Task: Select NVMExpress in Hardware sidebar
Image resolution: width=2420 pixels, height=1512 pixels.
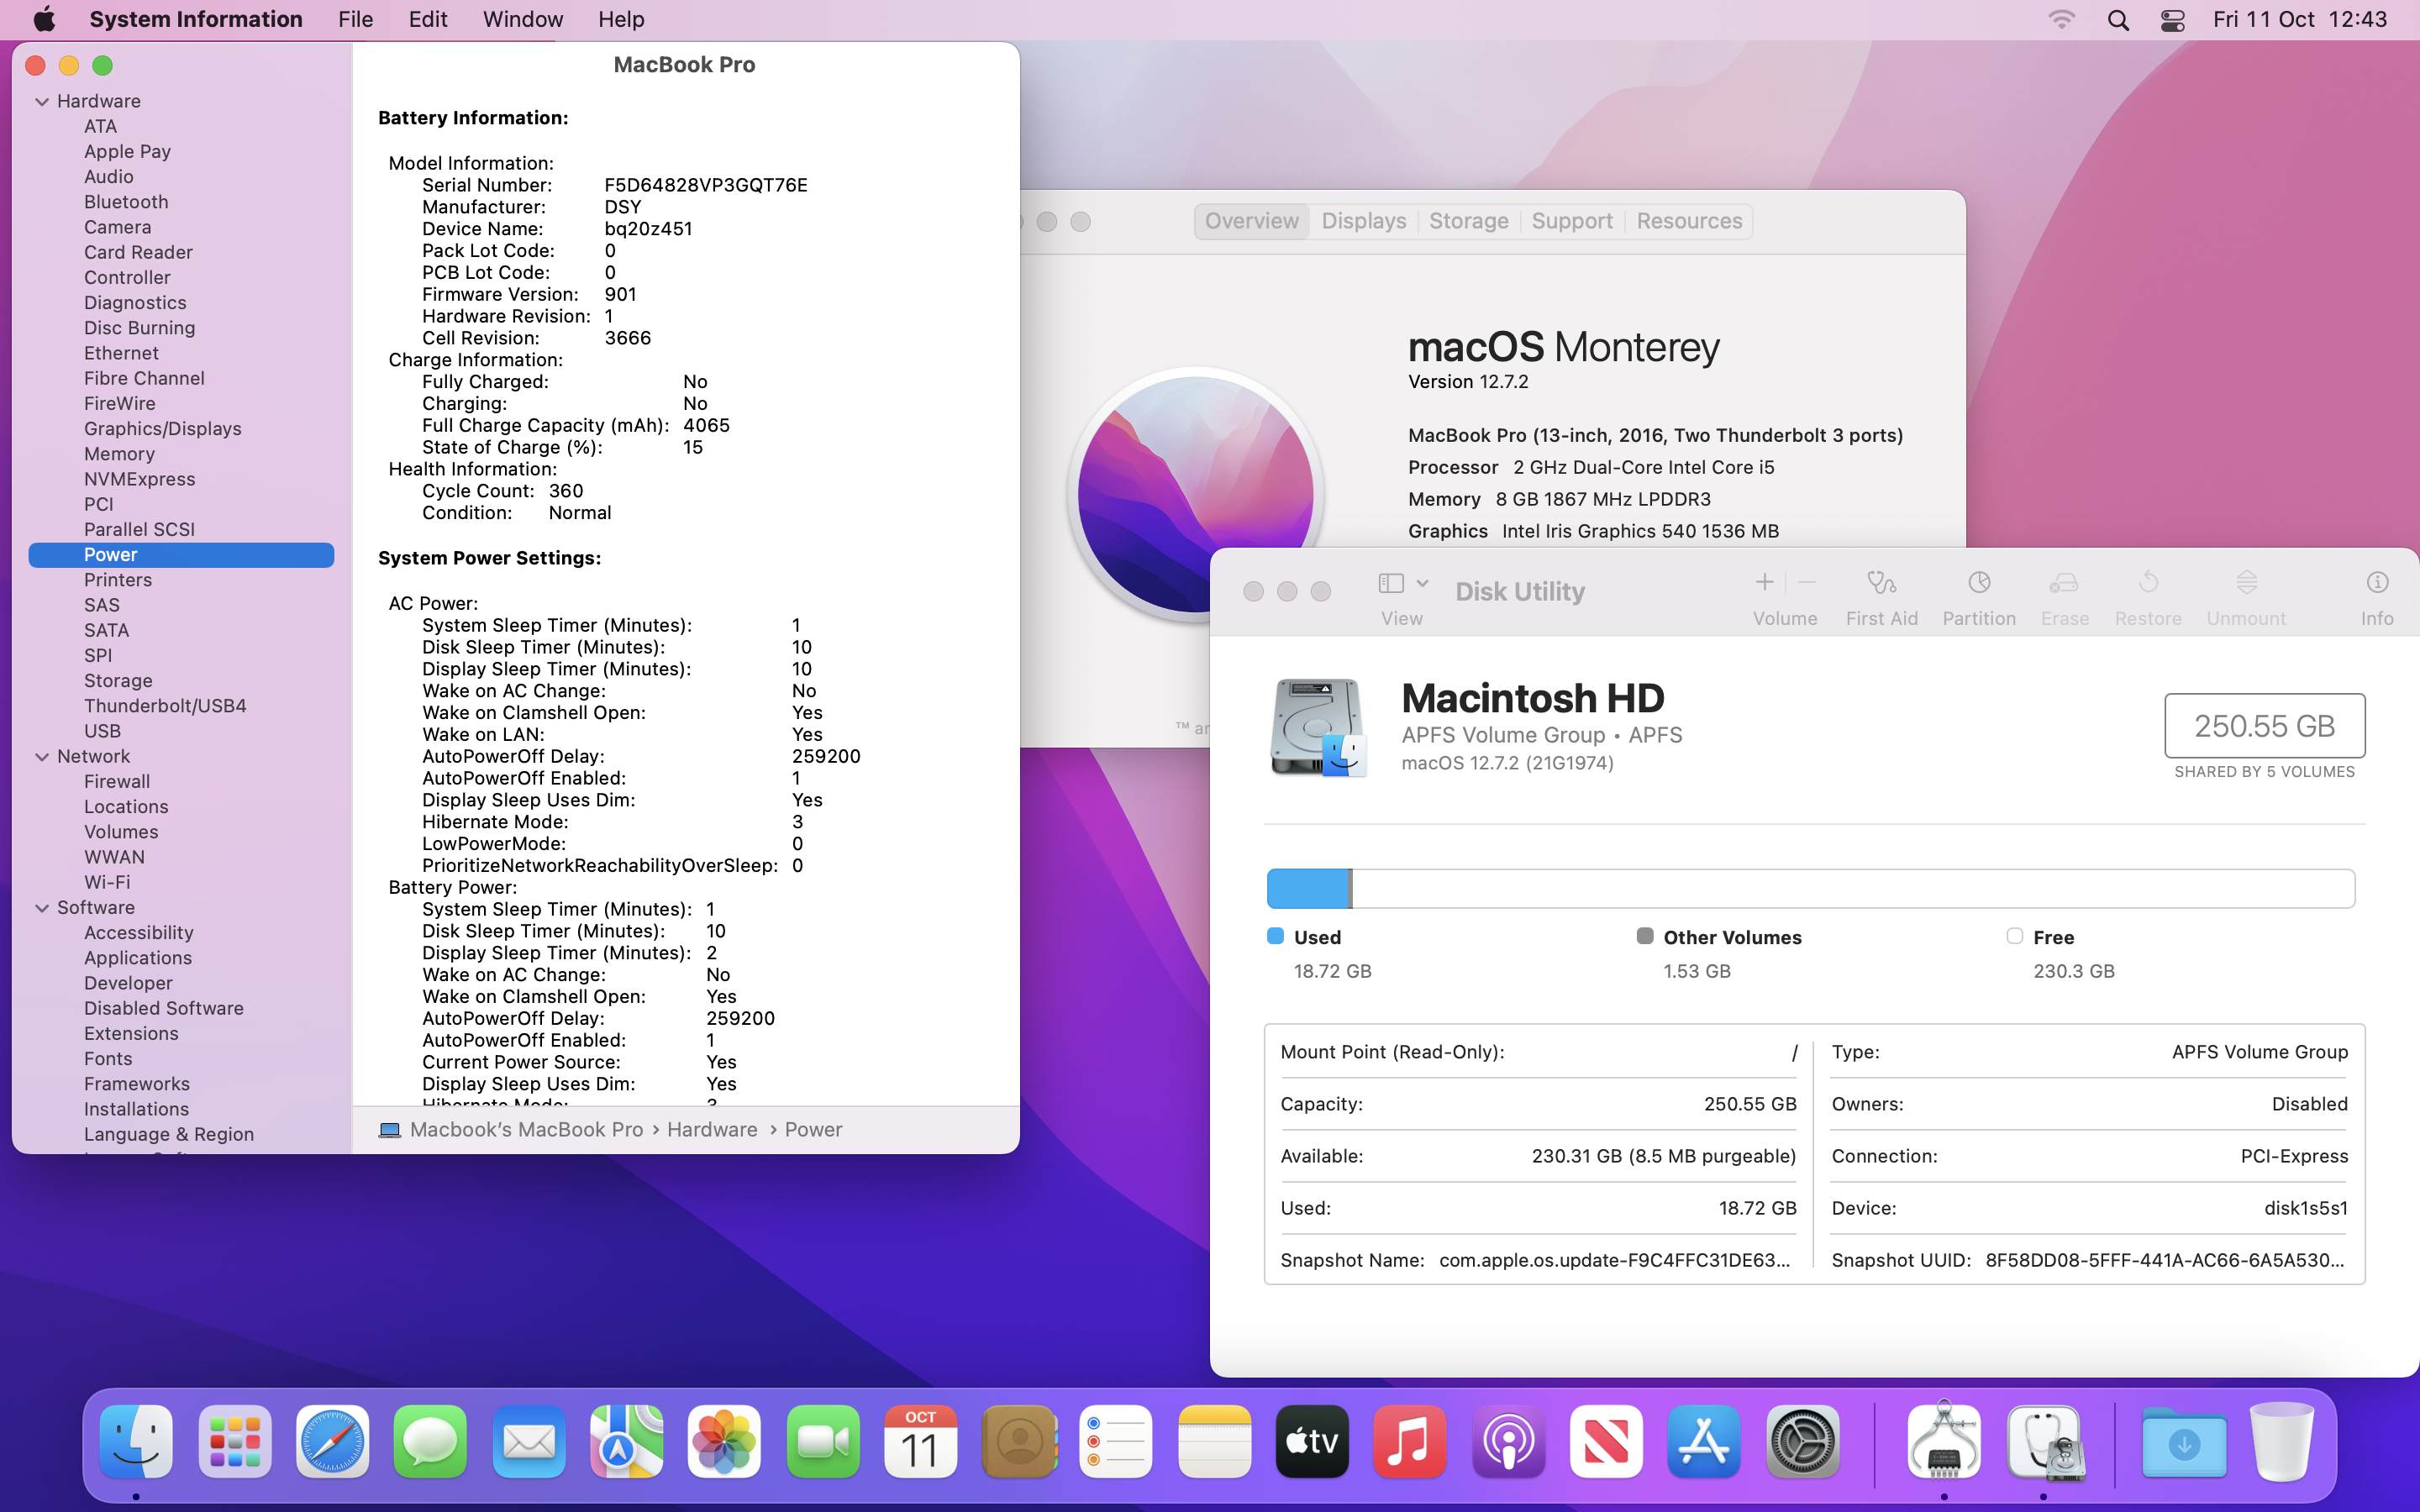Action: (140, 479)
